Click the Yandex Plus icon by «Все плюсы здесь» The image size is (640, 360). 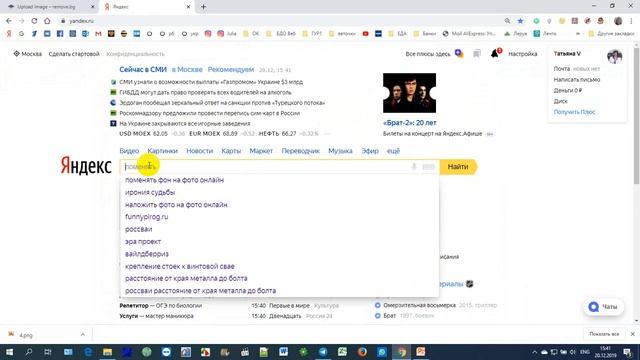(459, 53)
